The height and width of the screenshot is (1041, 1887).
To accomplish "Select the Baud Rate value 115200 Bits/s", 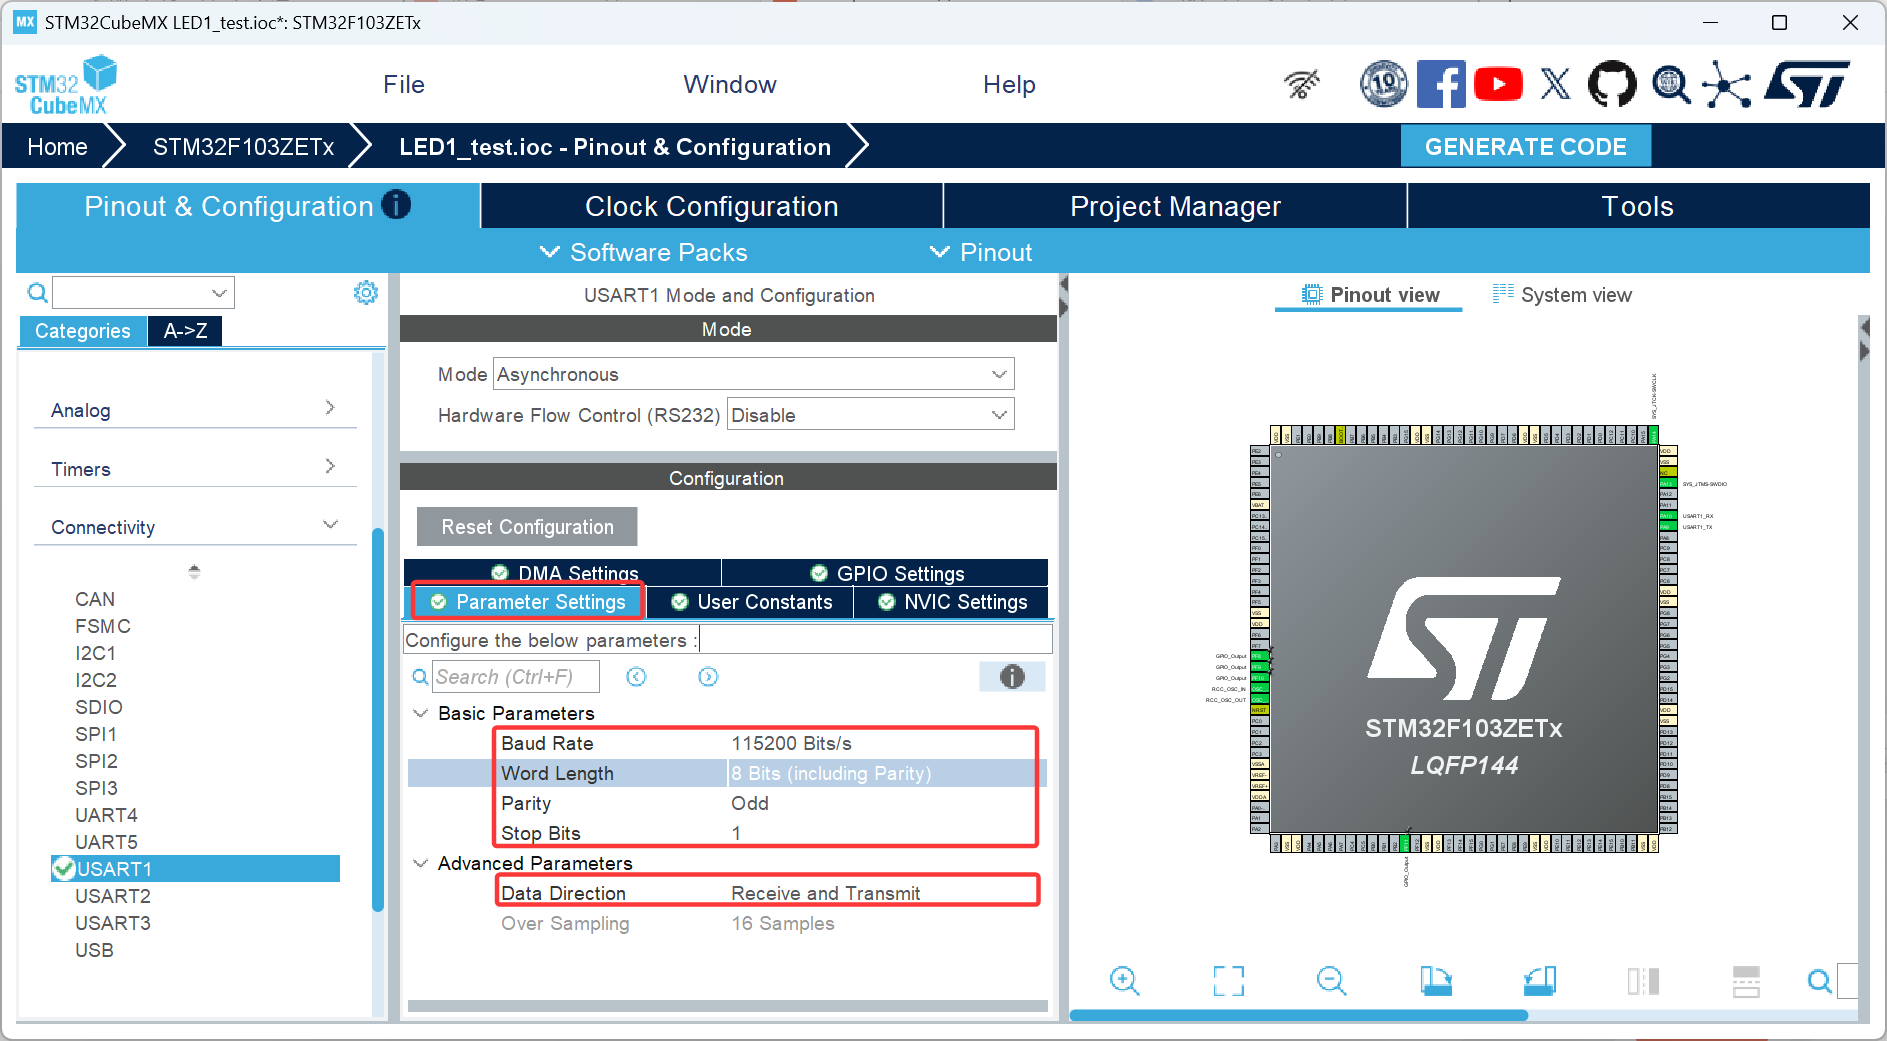I will (x=792, y=743).
